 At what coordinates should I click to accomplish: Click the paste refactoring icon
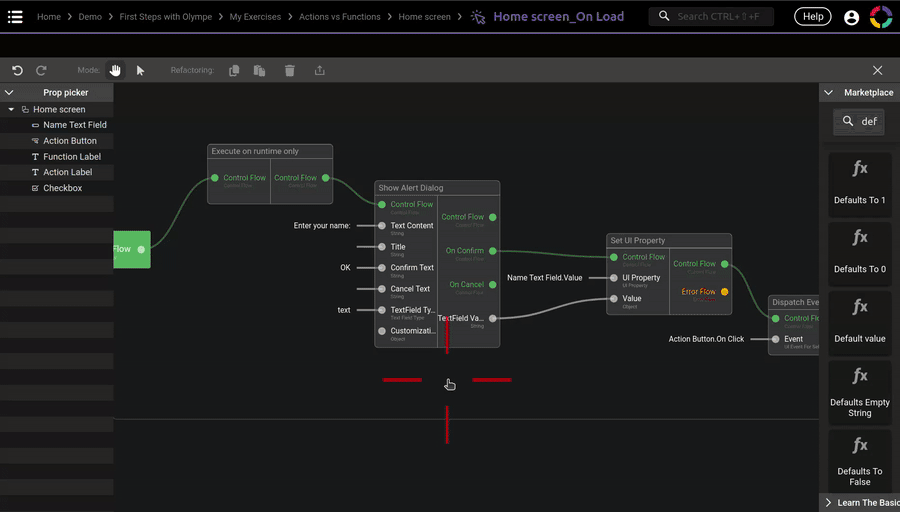(259, 71)
